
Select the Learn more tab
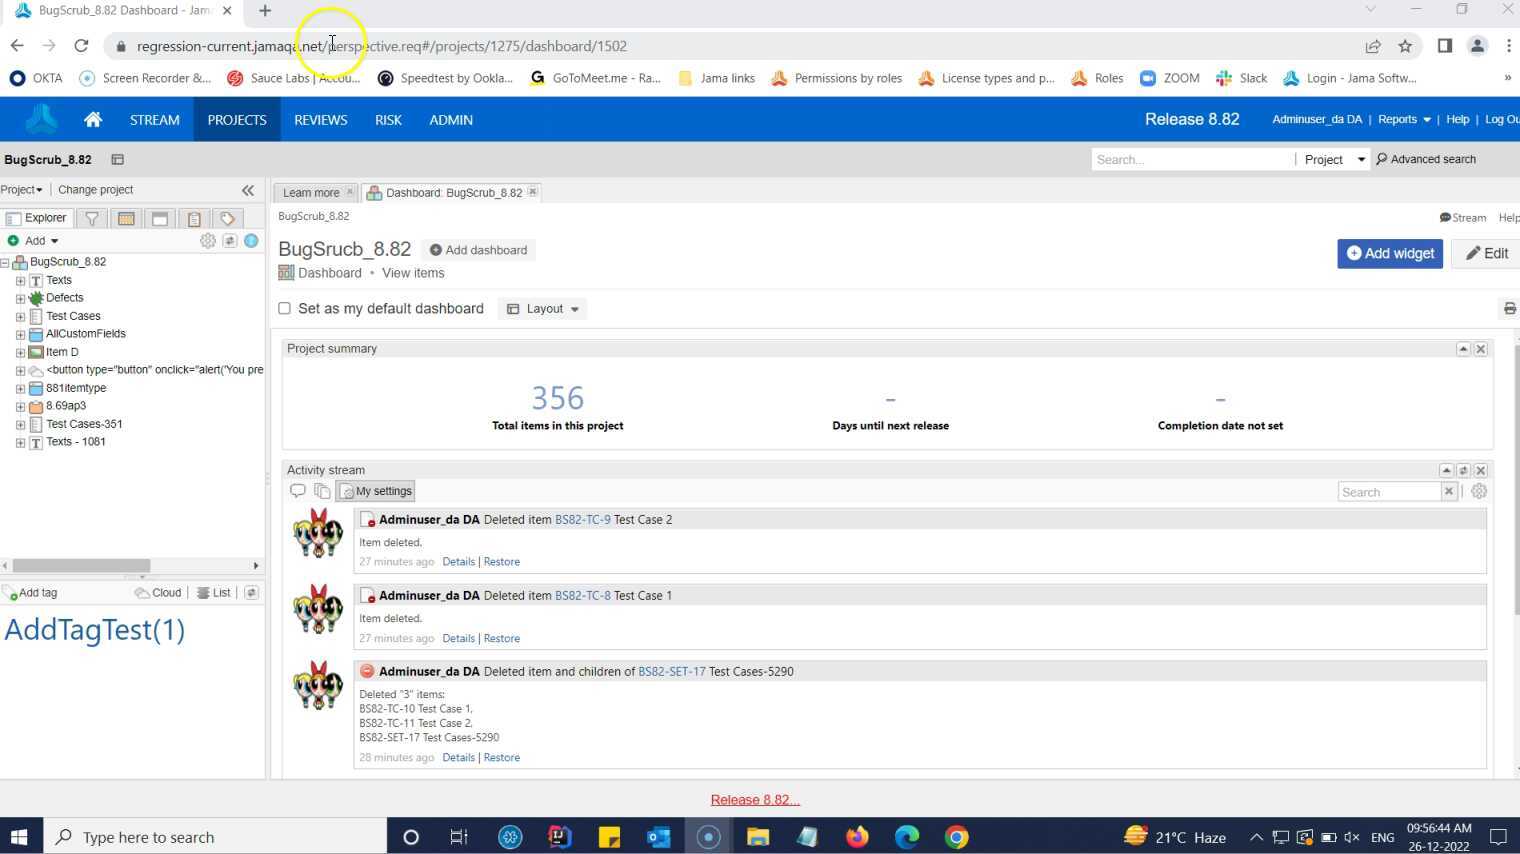[309, 192]
